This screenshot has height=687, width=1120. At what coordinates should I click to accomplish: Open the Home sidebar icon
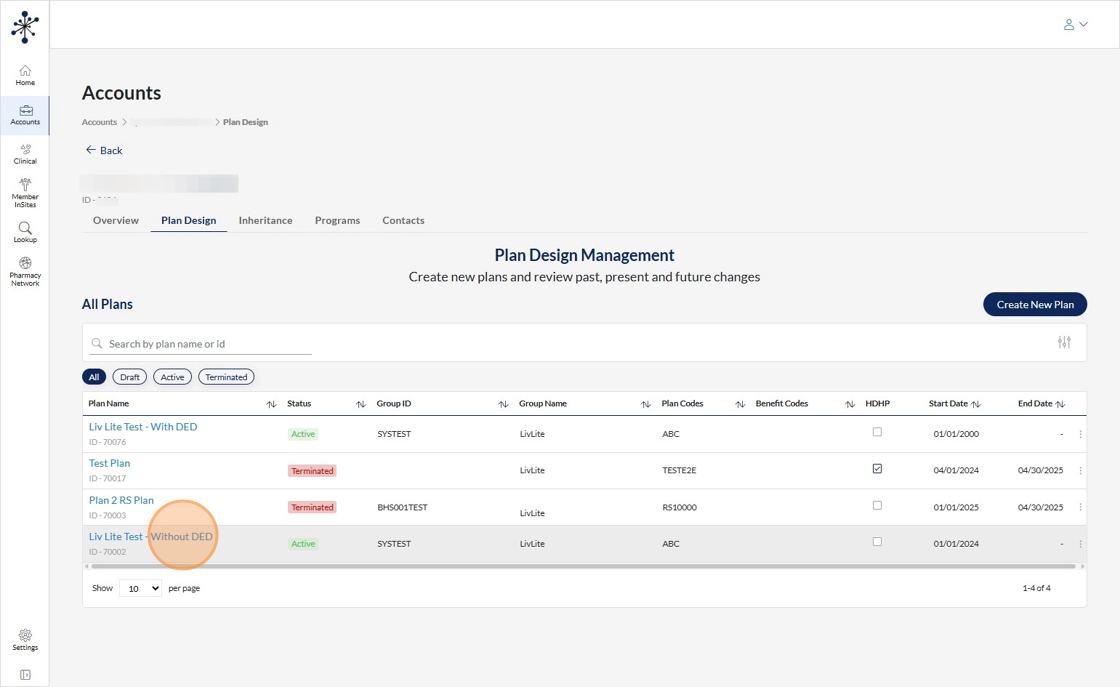(x=25, y=75)
